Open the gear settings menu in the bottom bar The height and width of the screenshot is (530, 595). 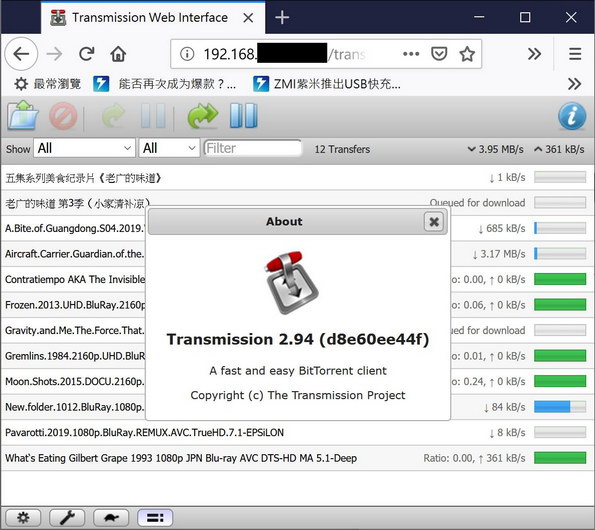click(x=23, y=518)
